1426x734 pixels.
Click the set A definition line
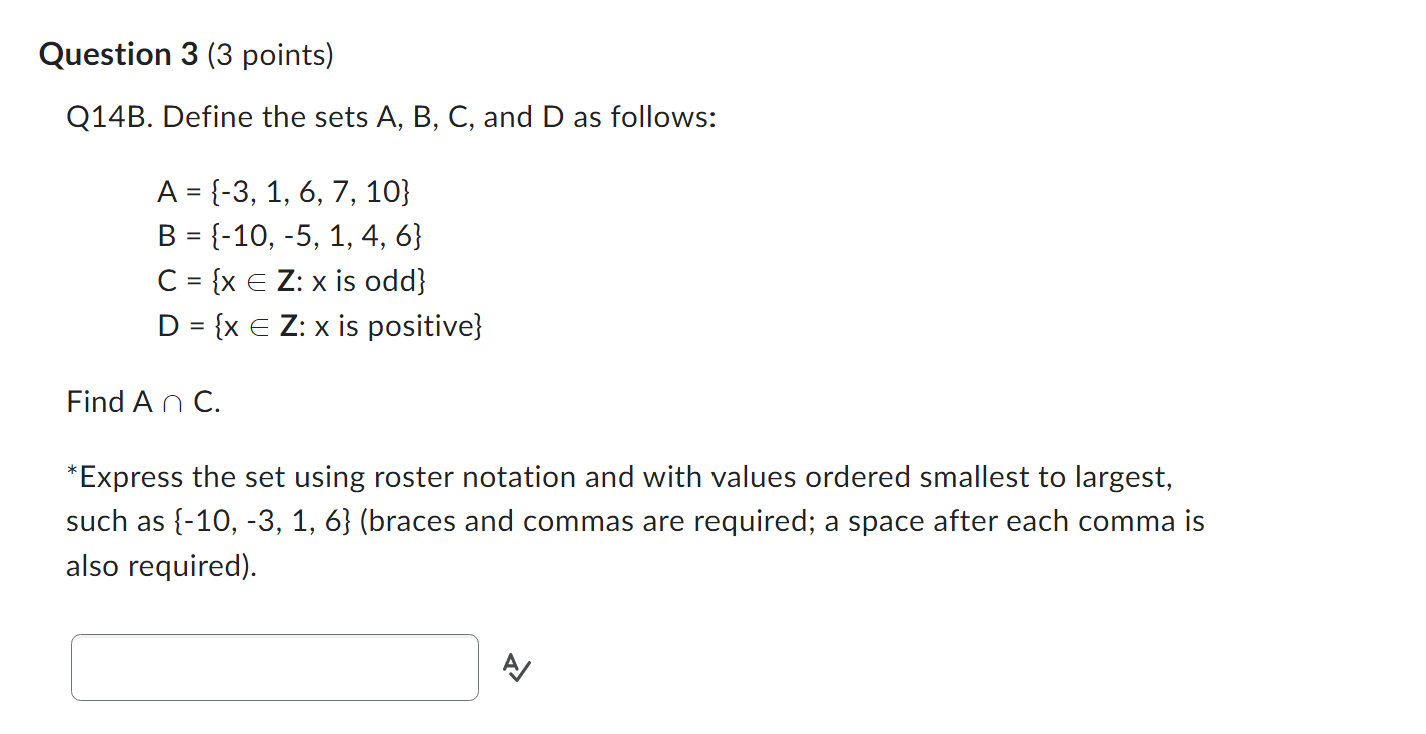click(284, 192)
